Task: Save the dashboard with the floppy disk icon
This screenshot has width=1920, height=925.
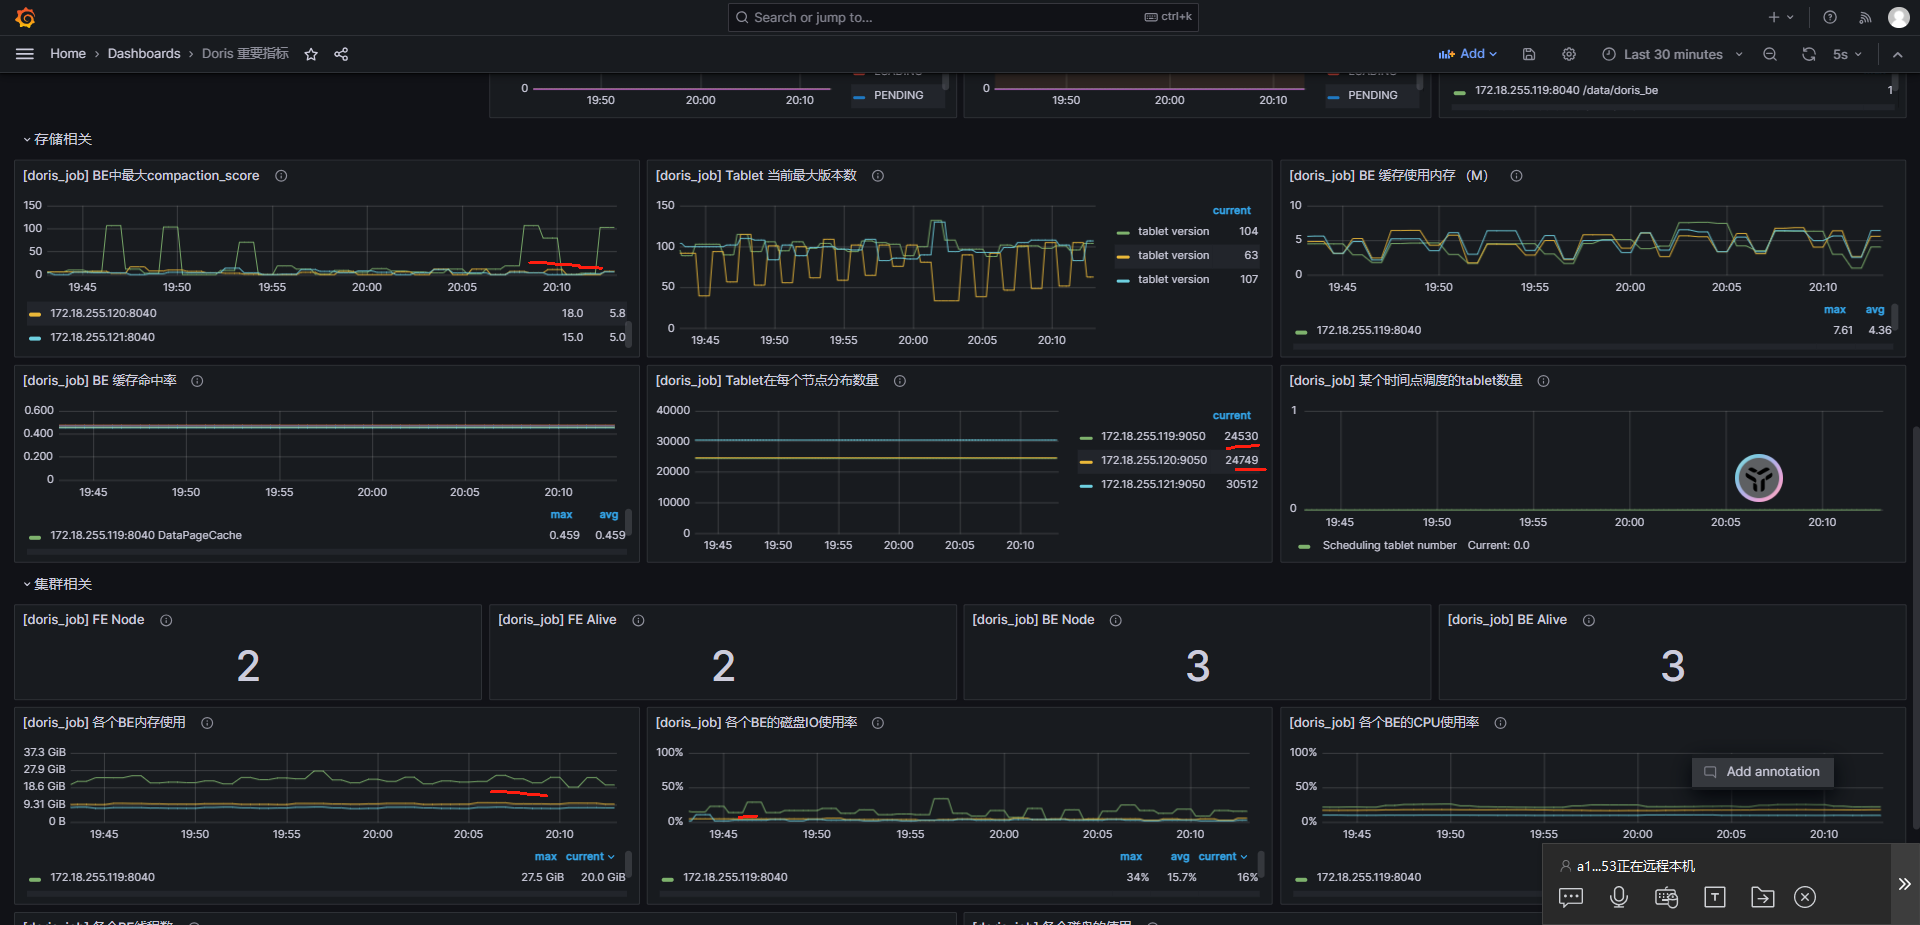Action: [1529, 54]
